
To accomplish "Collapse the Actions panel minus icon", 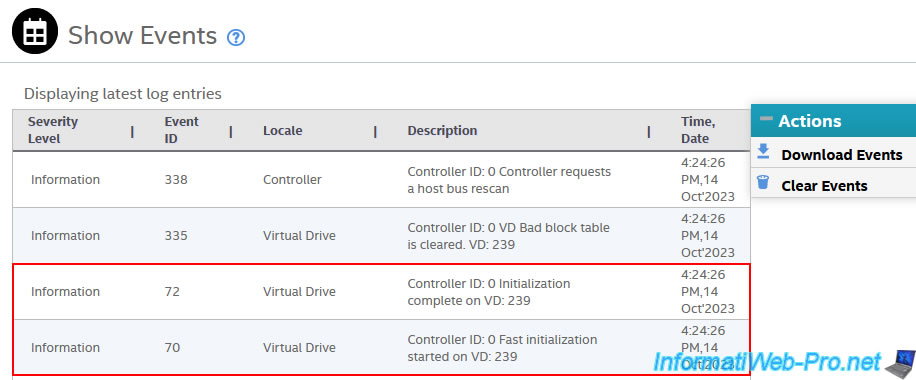I will (766, 119).
